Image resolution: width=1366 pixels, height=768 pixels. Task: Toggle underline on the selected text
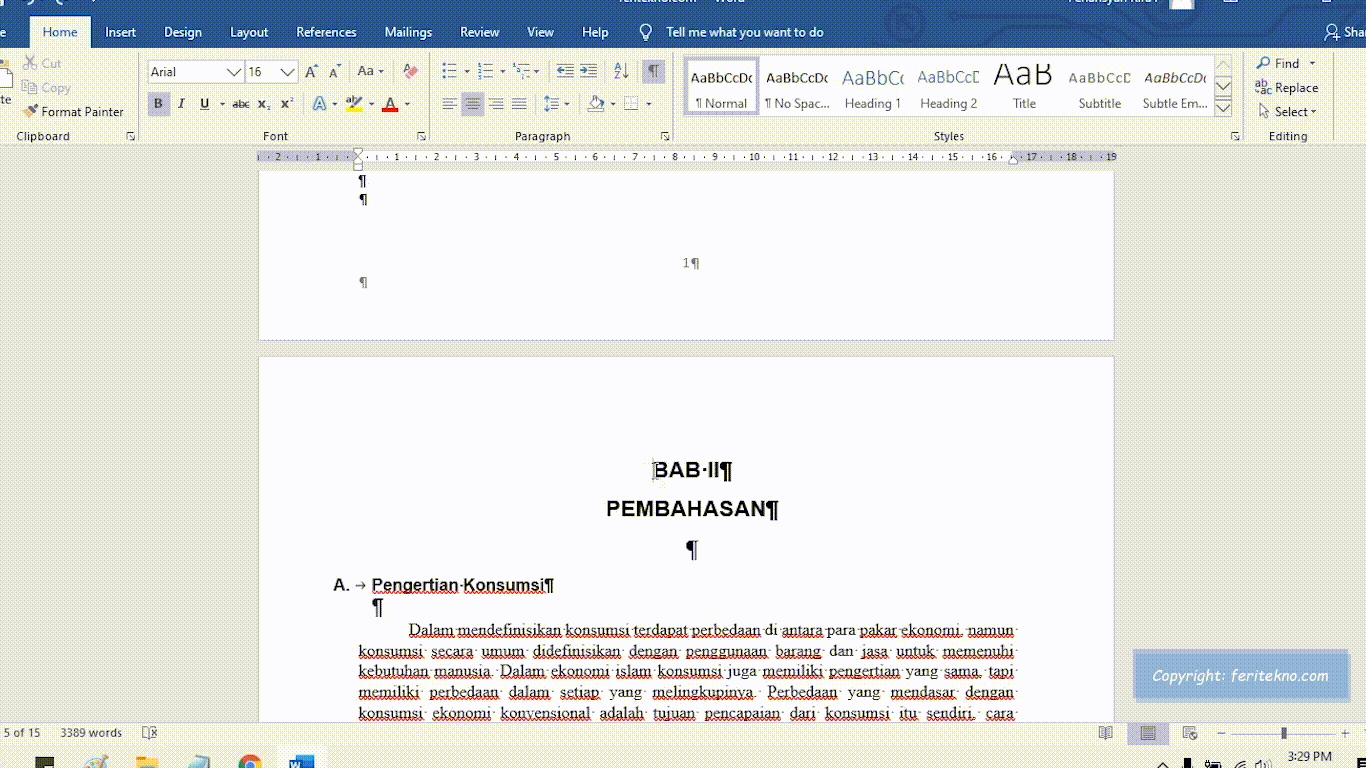[204, 104]
